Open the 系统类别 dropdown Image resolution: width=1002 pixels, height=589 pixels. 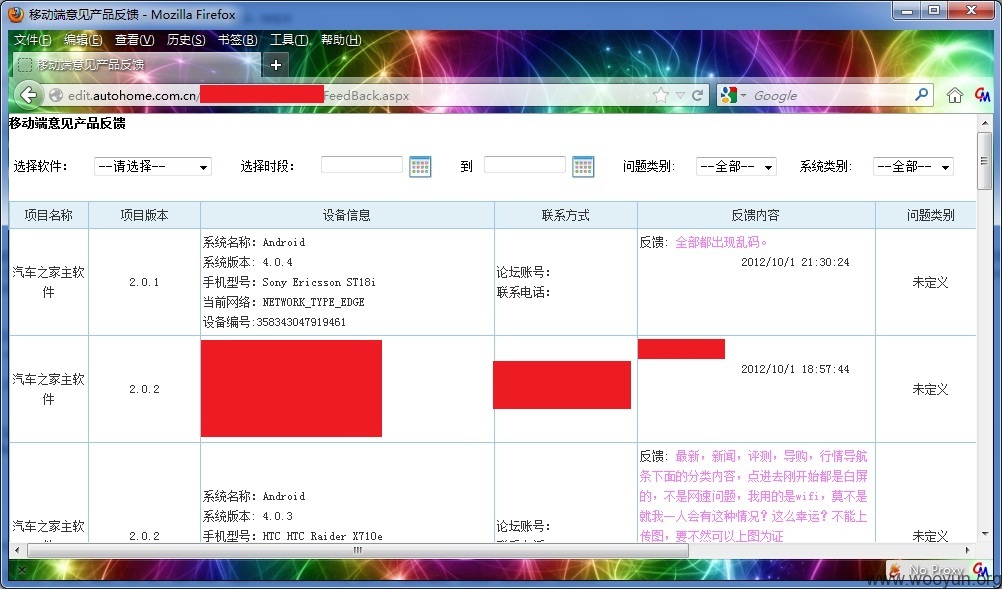point(913,167)
